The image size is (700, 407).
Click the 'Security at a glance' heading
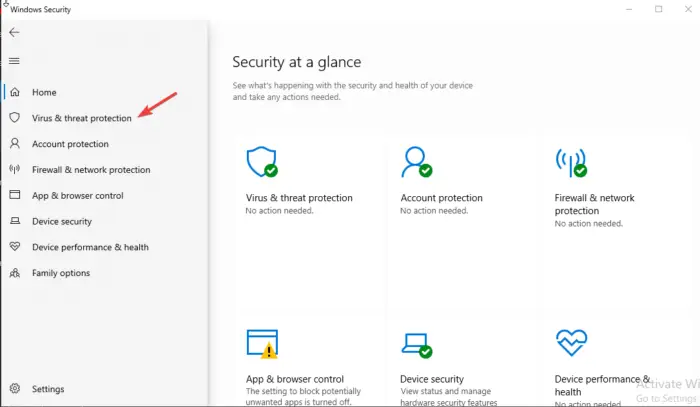point(296,62)
